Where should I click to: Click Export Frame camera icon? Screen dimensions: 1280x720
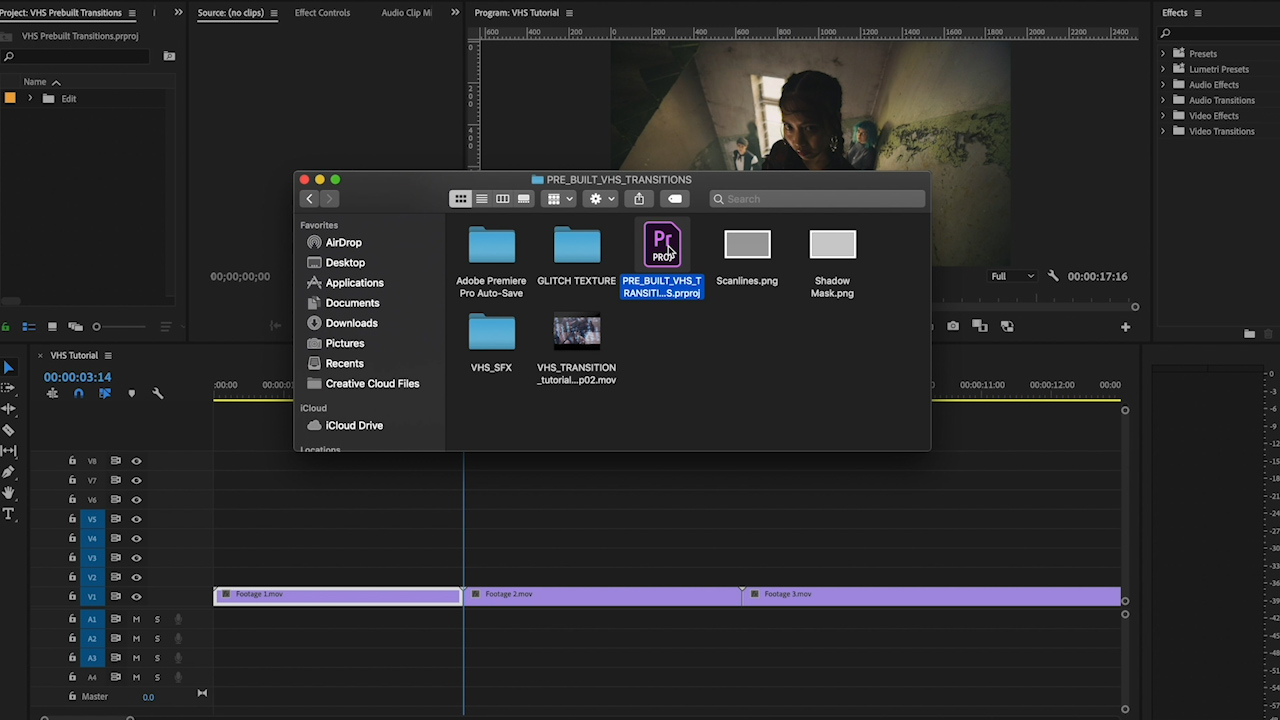(x=953, y=326)
